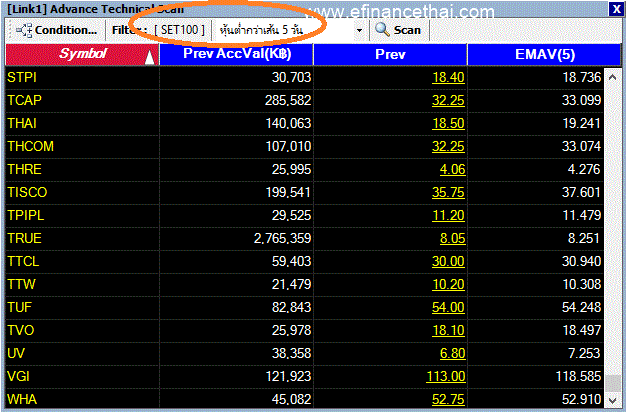Open the TISCO price 35.75 link
This screenshot has height=413, width=627.
tap(448, 192)
